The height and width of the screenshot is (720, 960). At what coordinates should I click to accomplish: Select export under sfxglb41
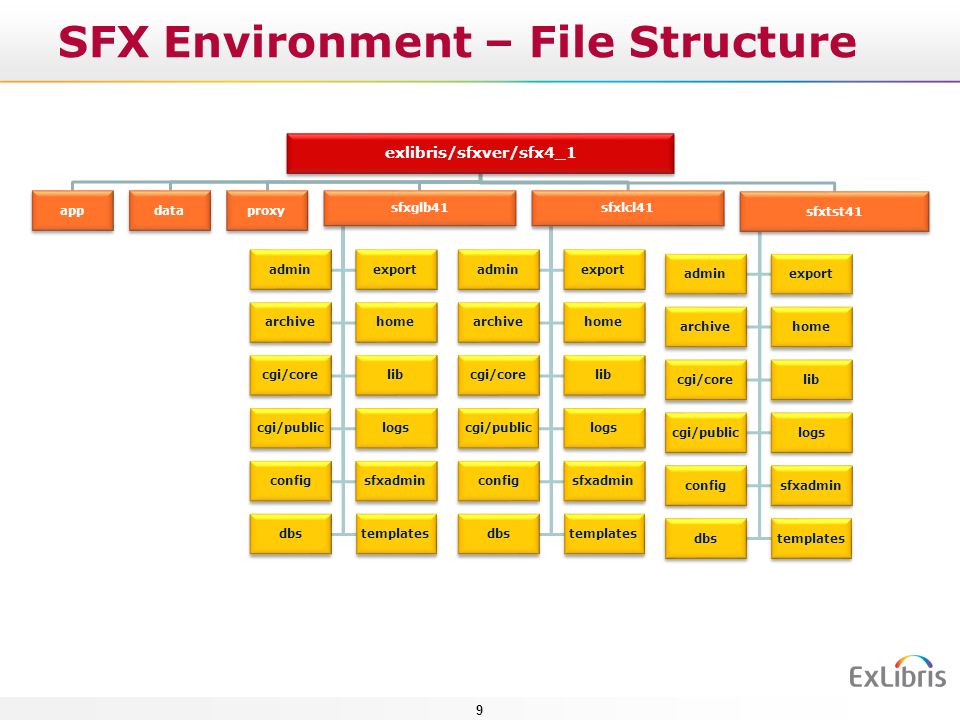click(396, 269)
